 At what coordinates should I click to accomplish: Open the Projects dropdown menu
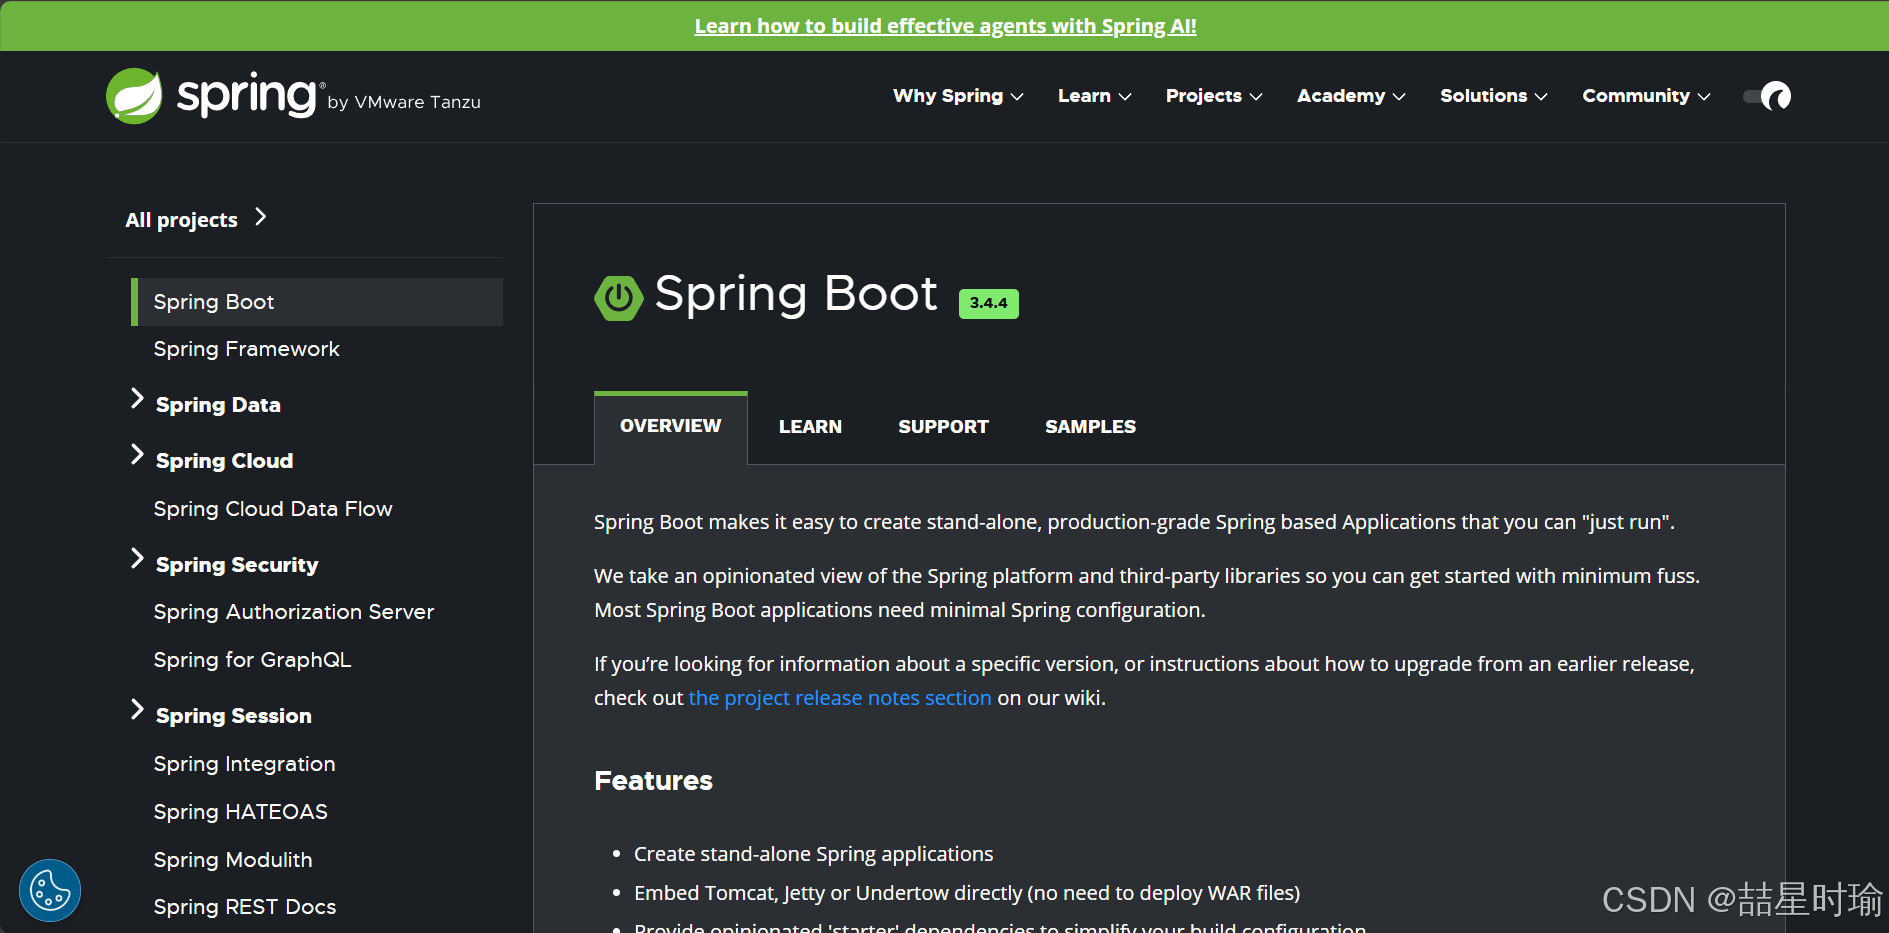(1214, 96)
